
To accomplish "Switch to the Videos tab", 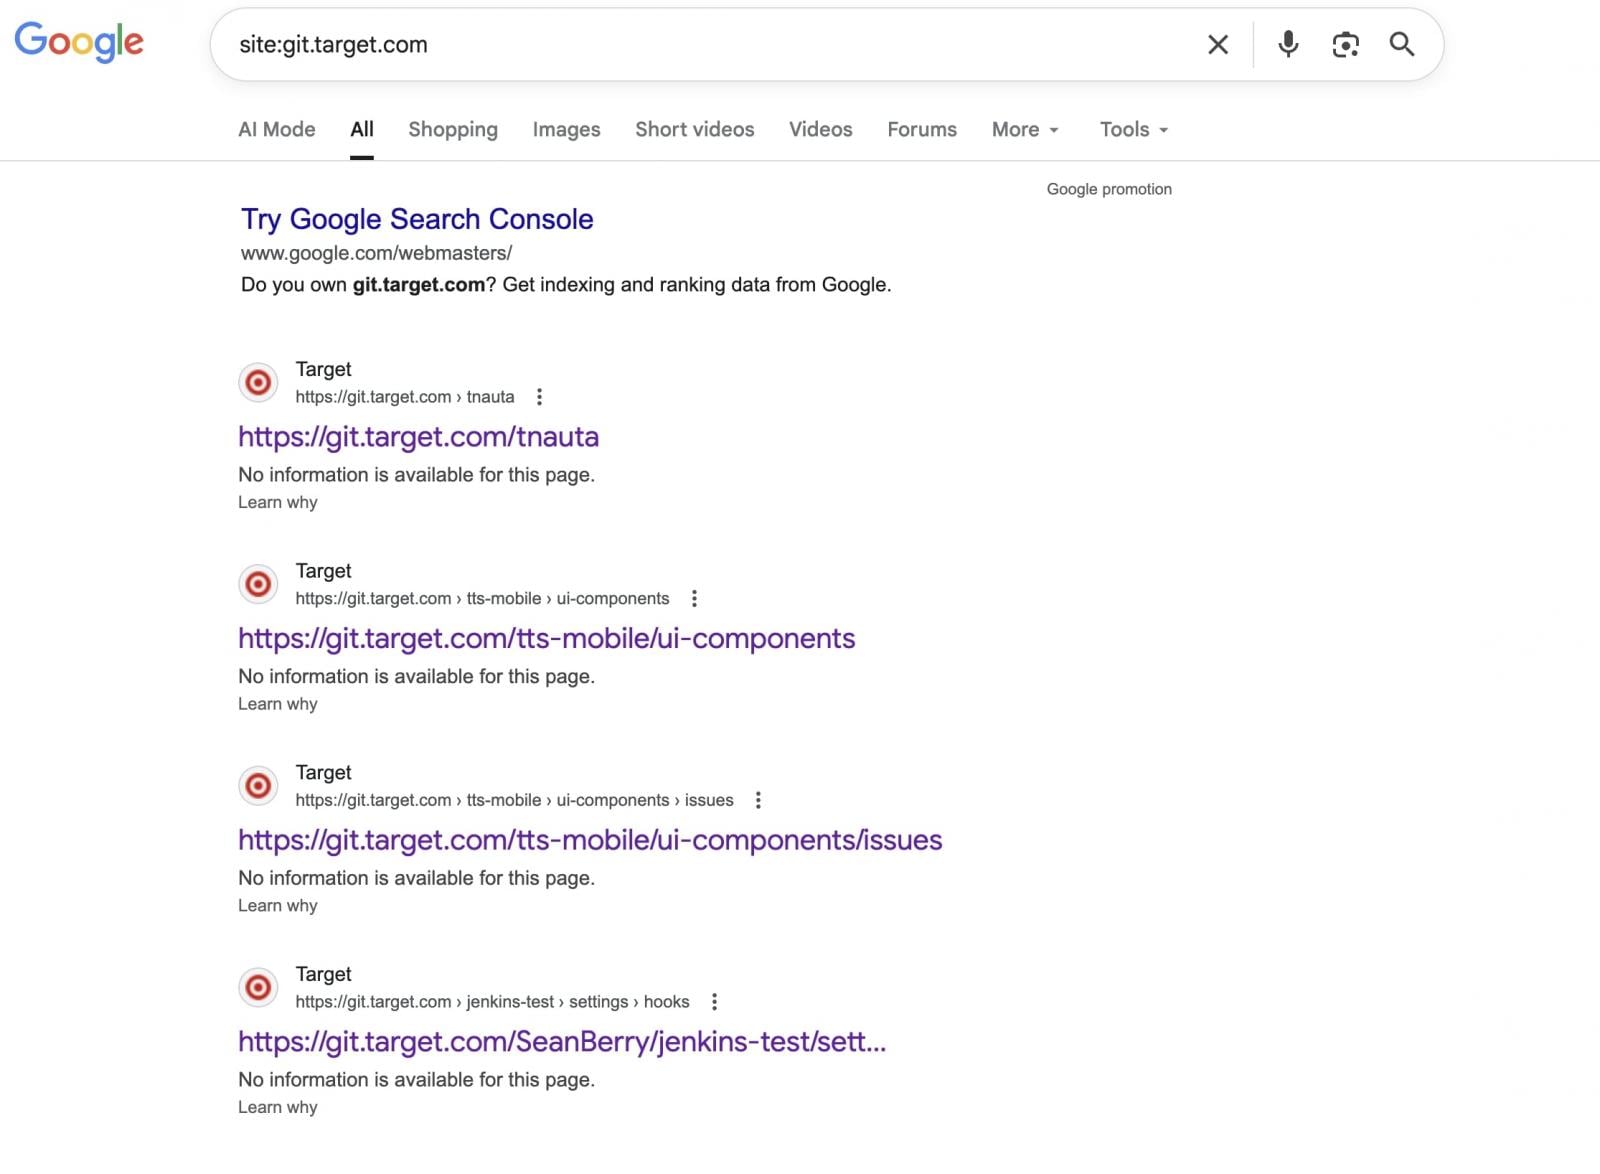I will (x=820, y=129).
